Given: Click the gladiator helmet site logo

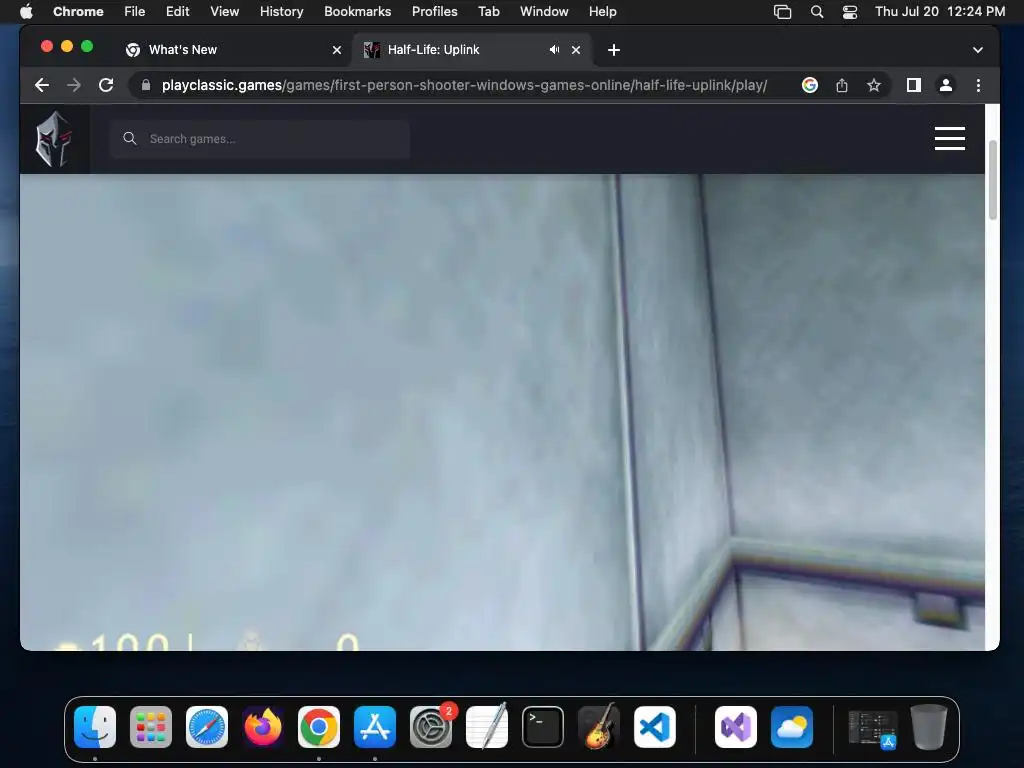Looking at the screenshot, I should point(54,138).
